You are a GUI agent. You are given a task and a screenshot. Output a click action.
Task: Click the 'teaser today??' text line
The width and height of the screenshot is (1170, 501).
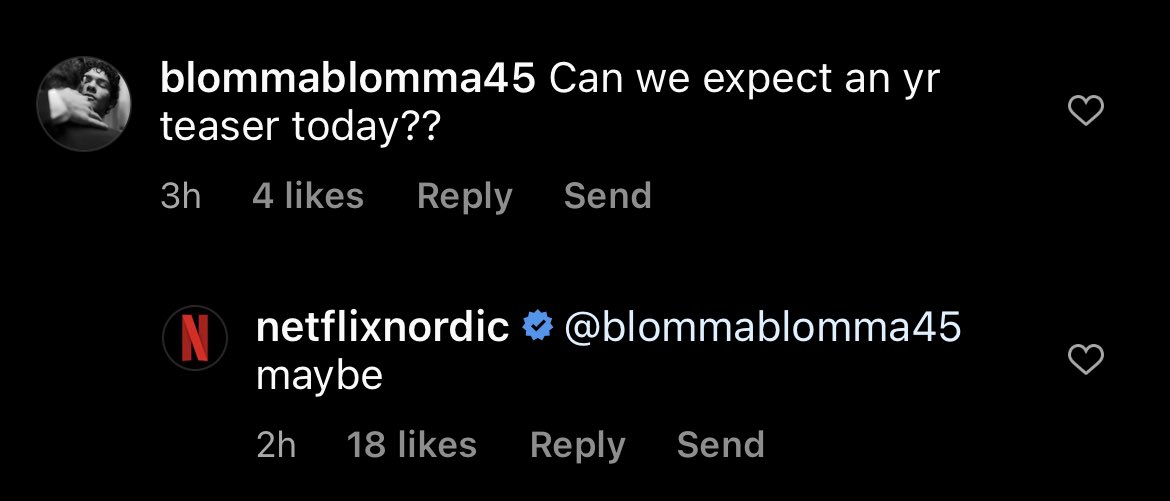tap(301, 129)
